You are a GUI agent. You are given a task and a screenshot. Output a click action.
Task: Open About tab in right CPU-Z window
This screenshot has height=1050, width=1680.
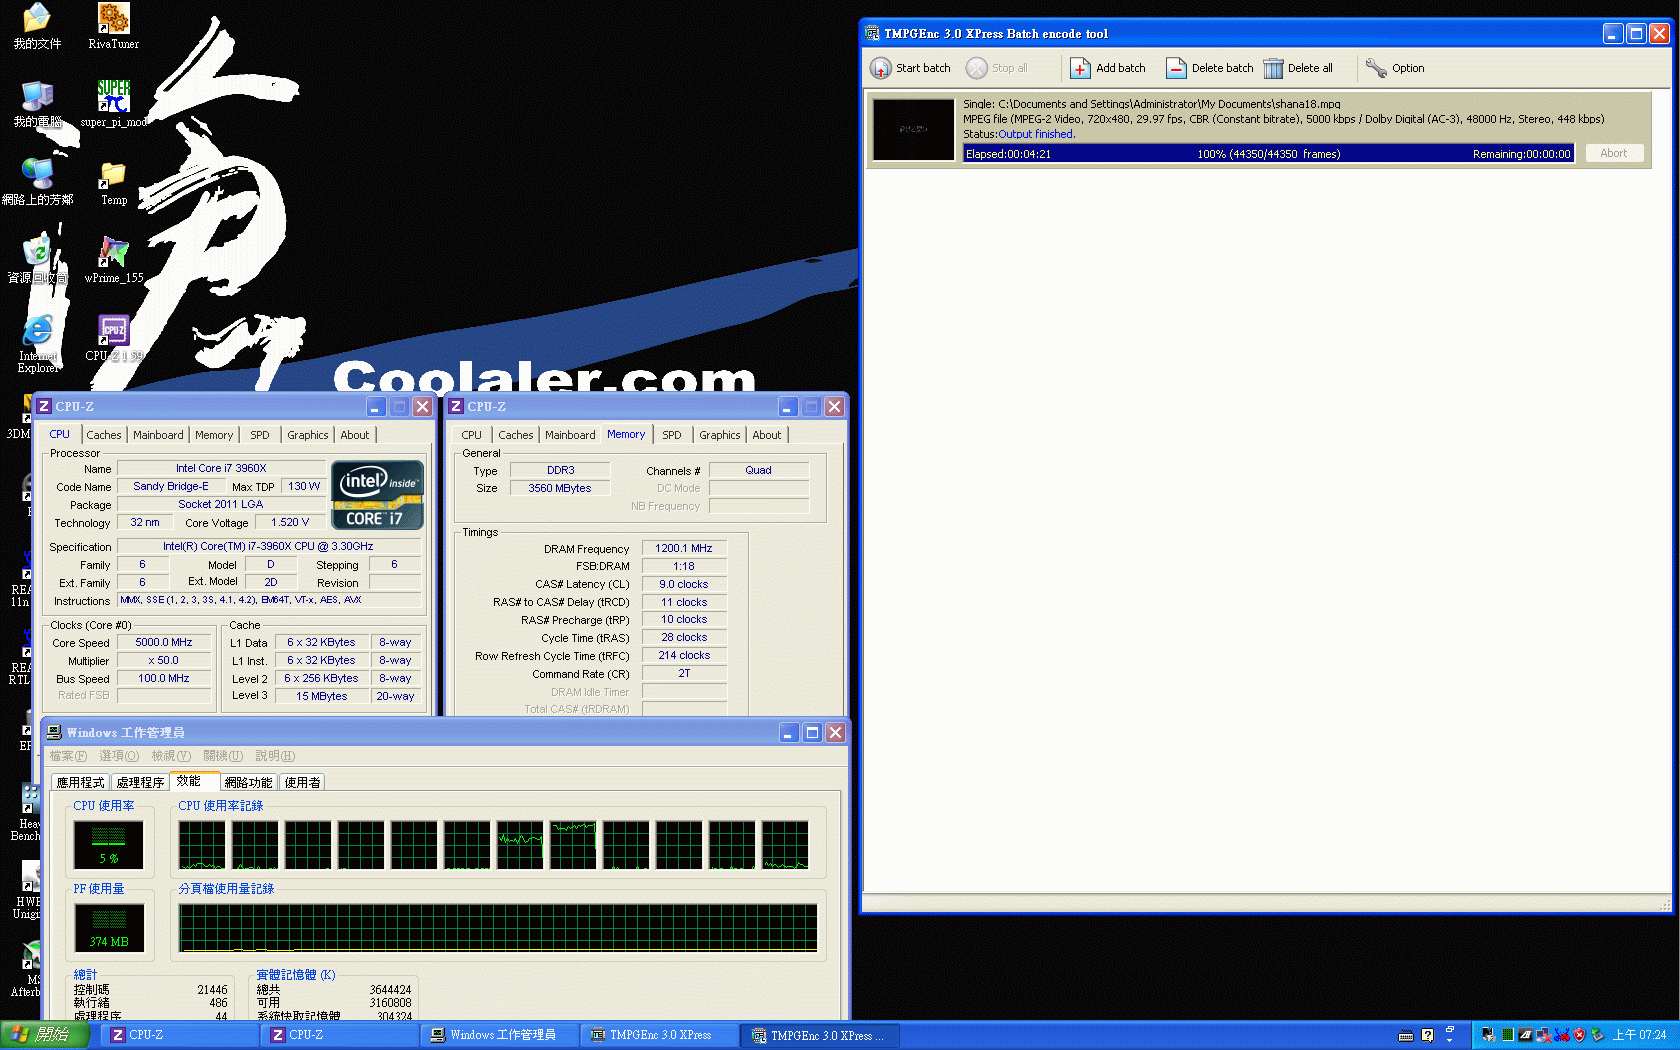(766, 435)
